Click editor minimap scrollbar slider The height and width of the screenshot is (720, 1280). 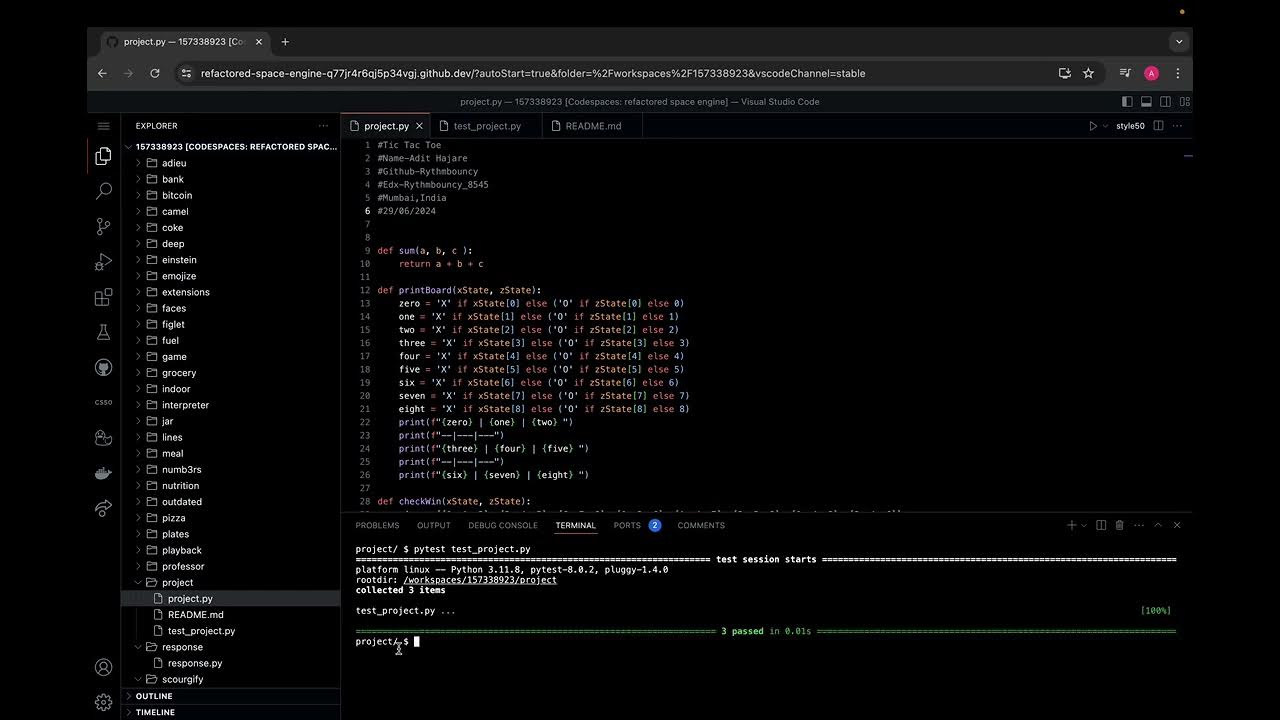pos(1188,155)
